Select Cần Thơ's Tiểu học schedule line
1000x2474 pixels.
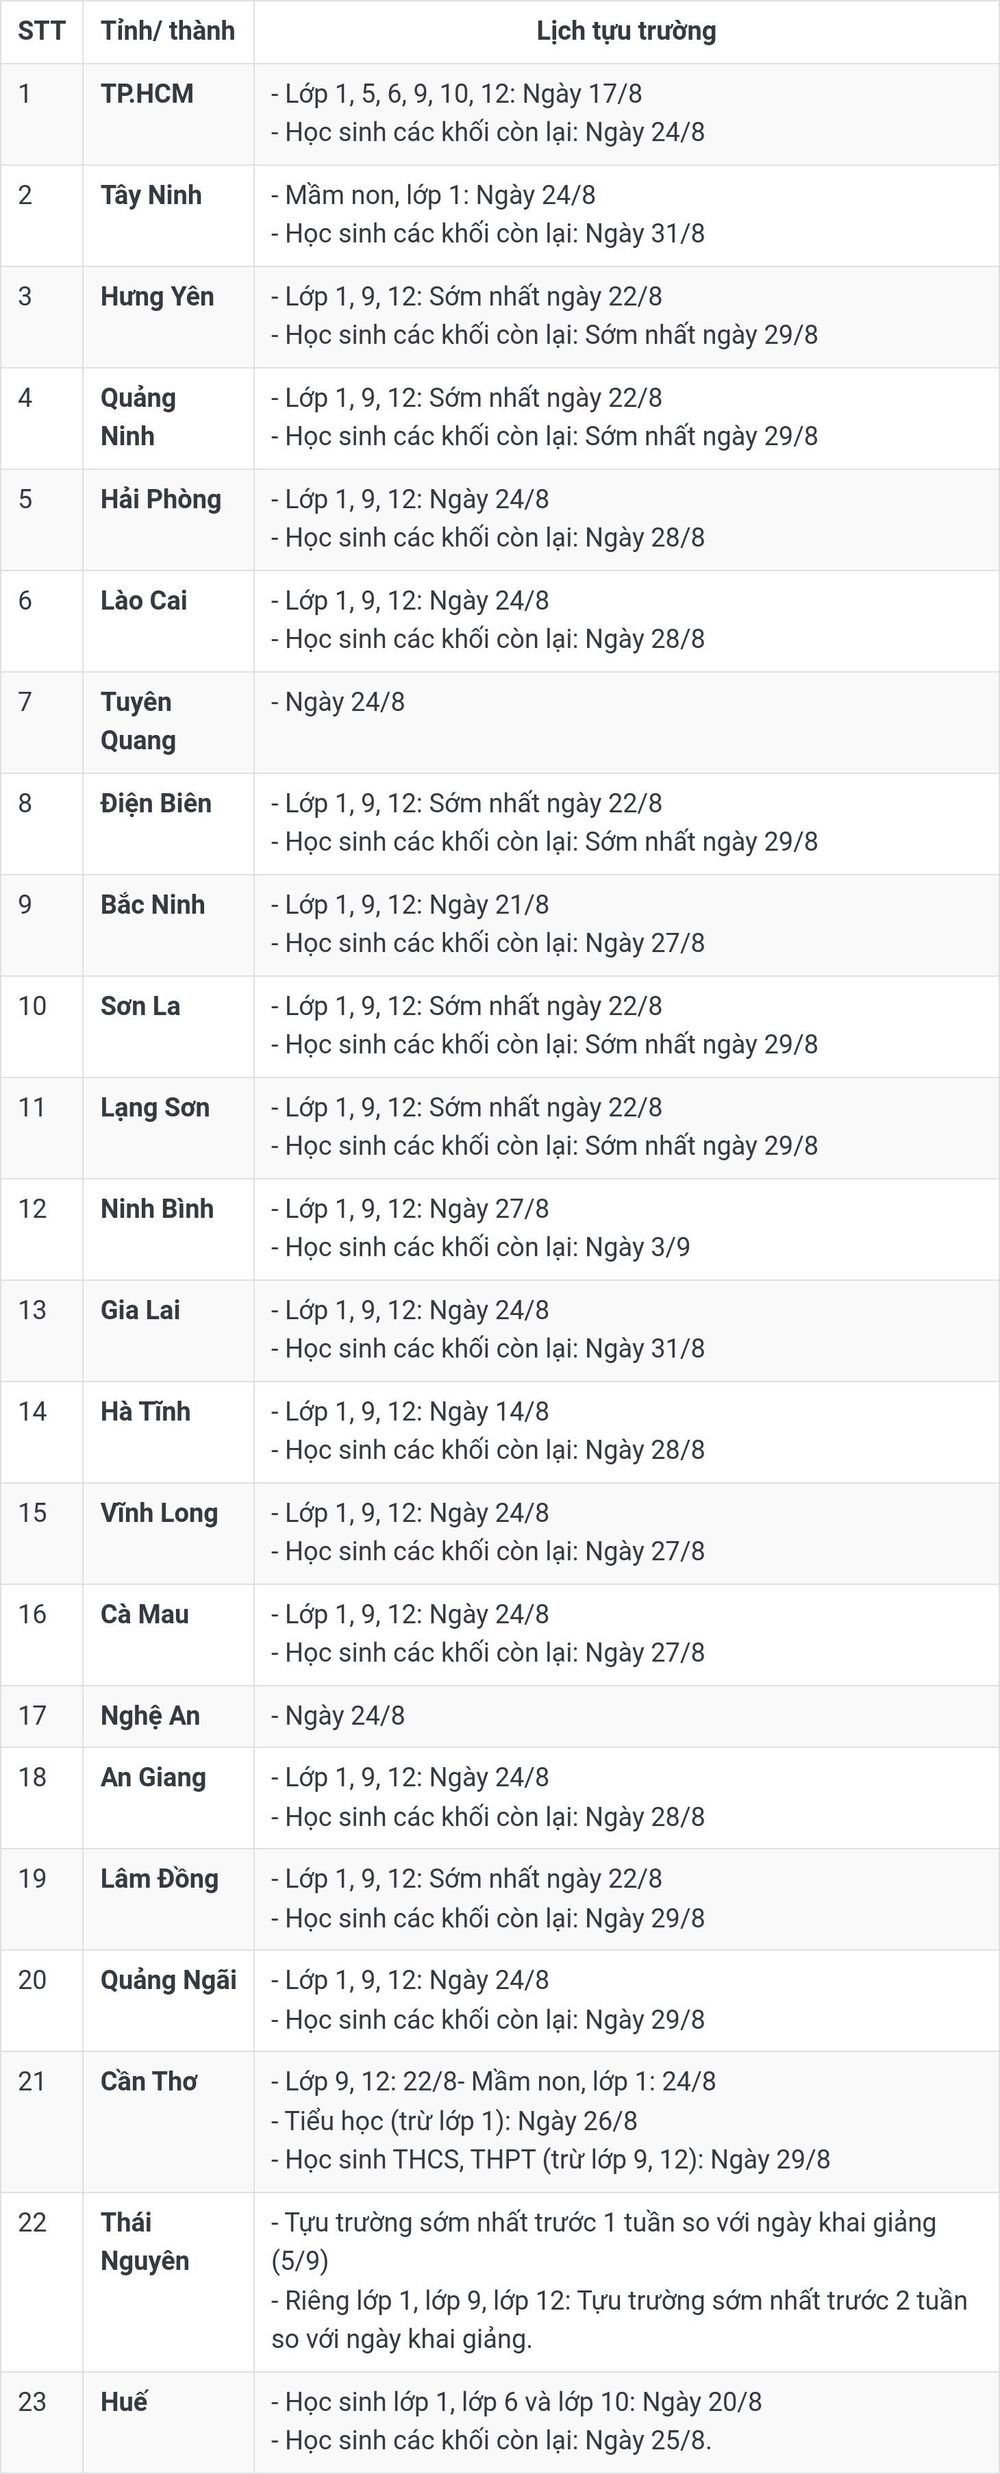[454, 2121]
